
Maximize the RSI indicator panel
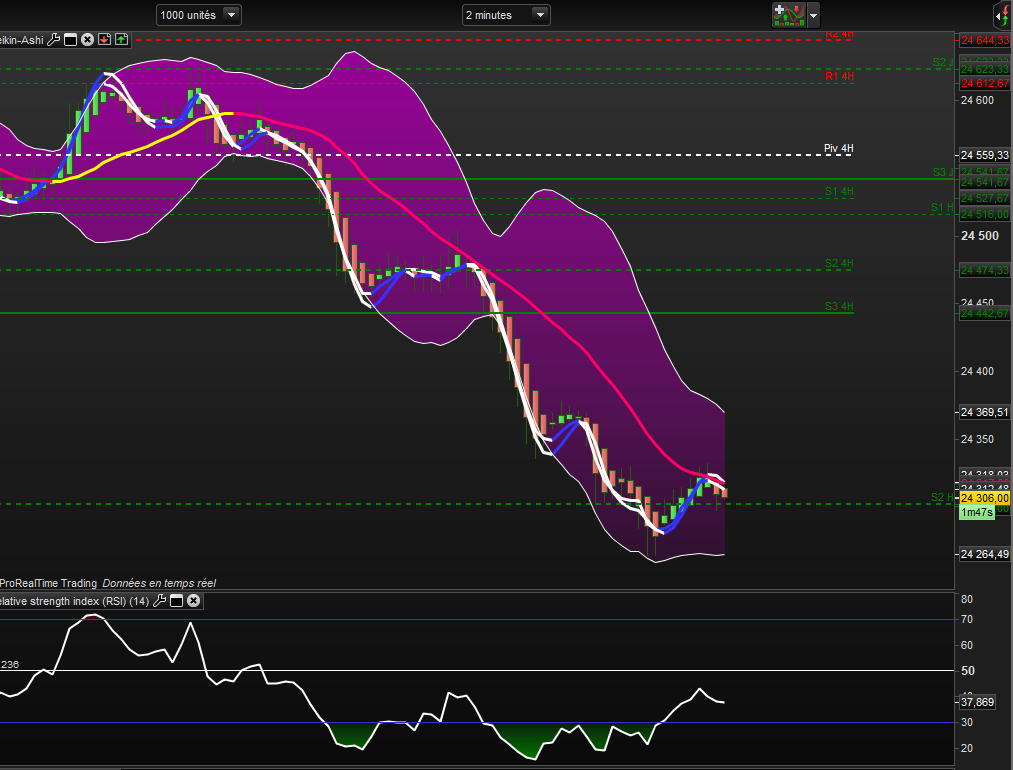(176, 601)
